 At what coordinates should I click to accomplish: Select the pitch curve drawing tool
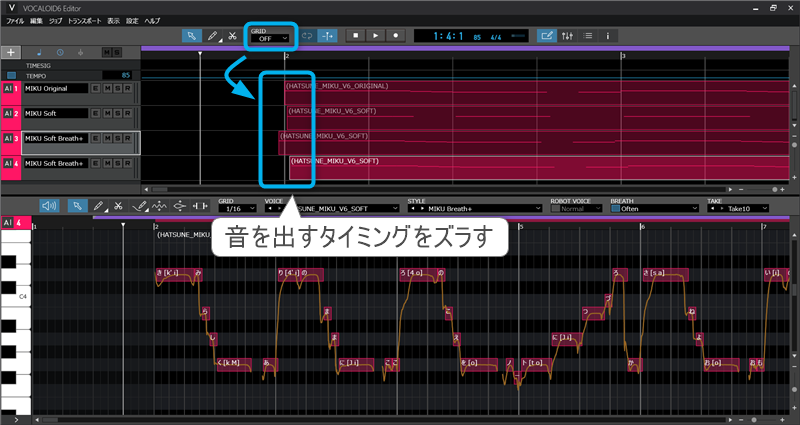(139, 206)
